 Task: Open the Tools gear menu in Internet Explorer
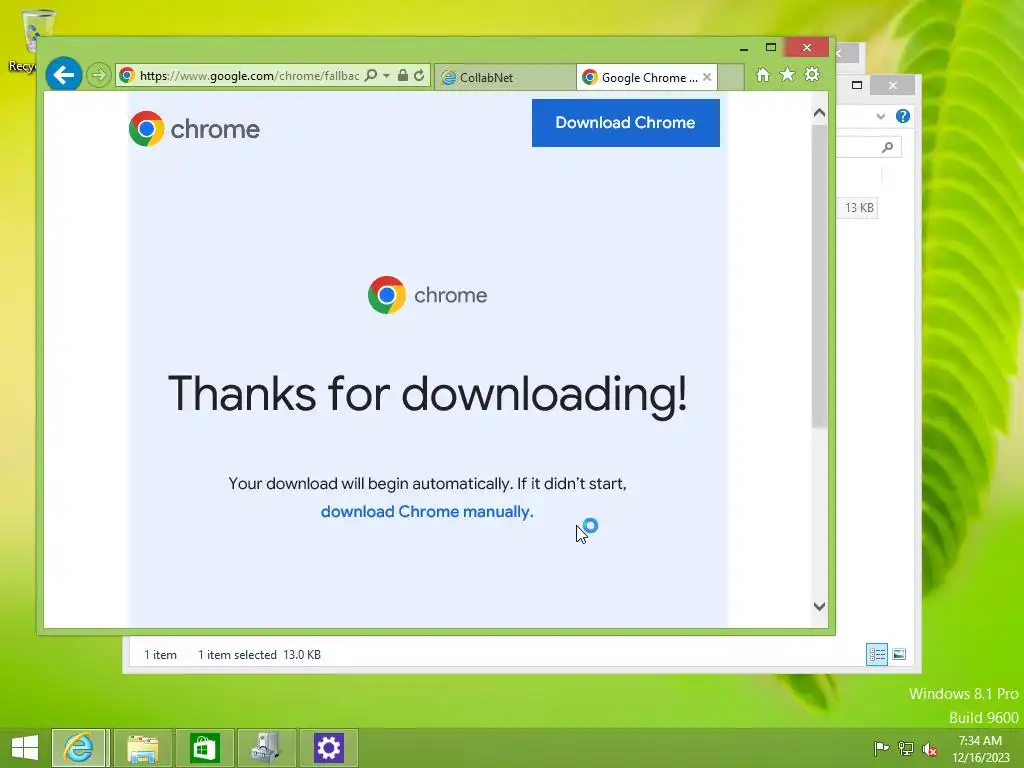point(812,75)
